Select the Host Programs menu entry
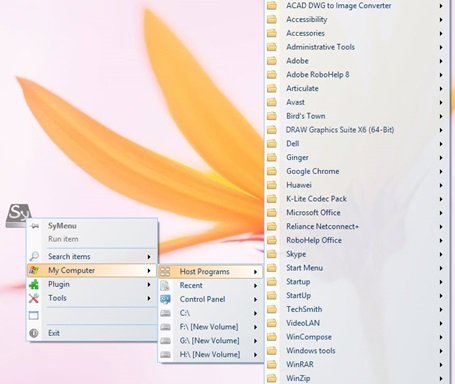Screen dimensions: 455x384 210,272
